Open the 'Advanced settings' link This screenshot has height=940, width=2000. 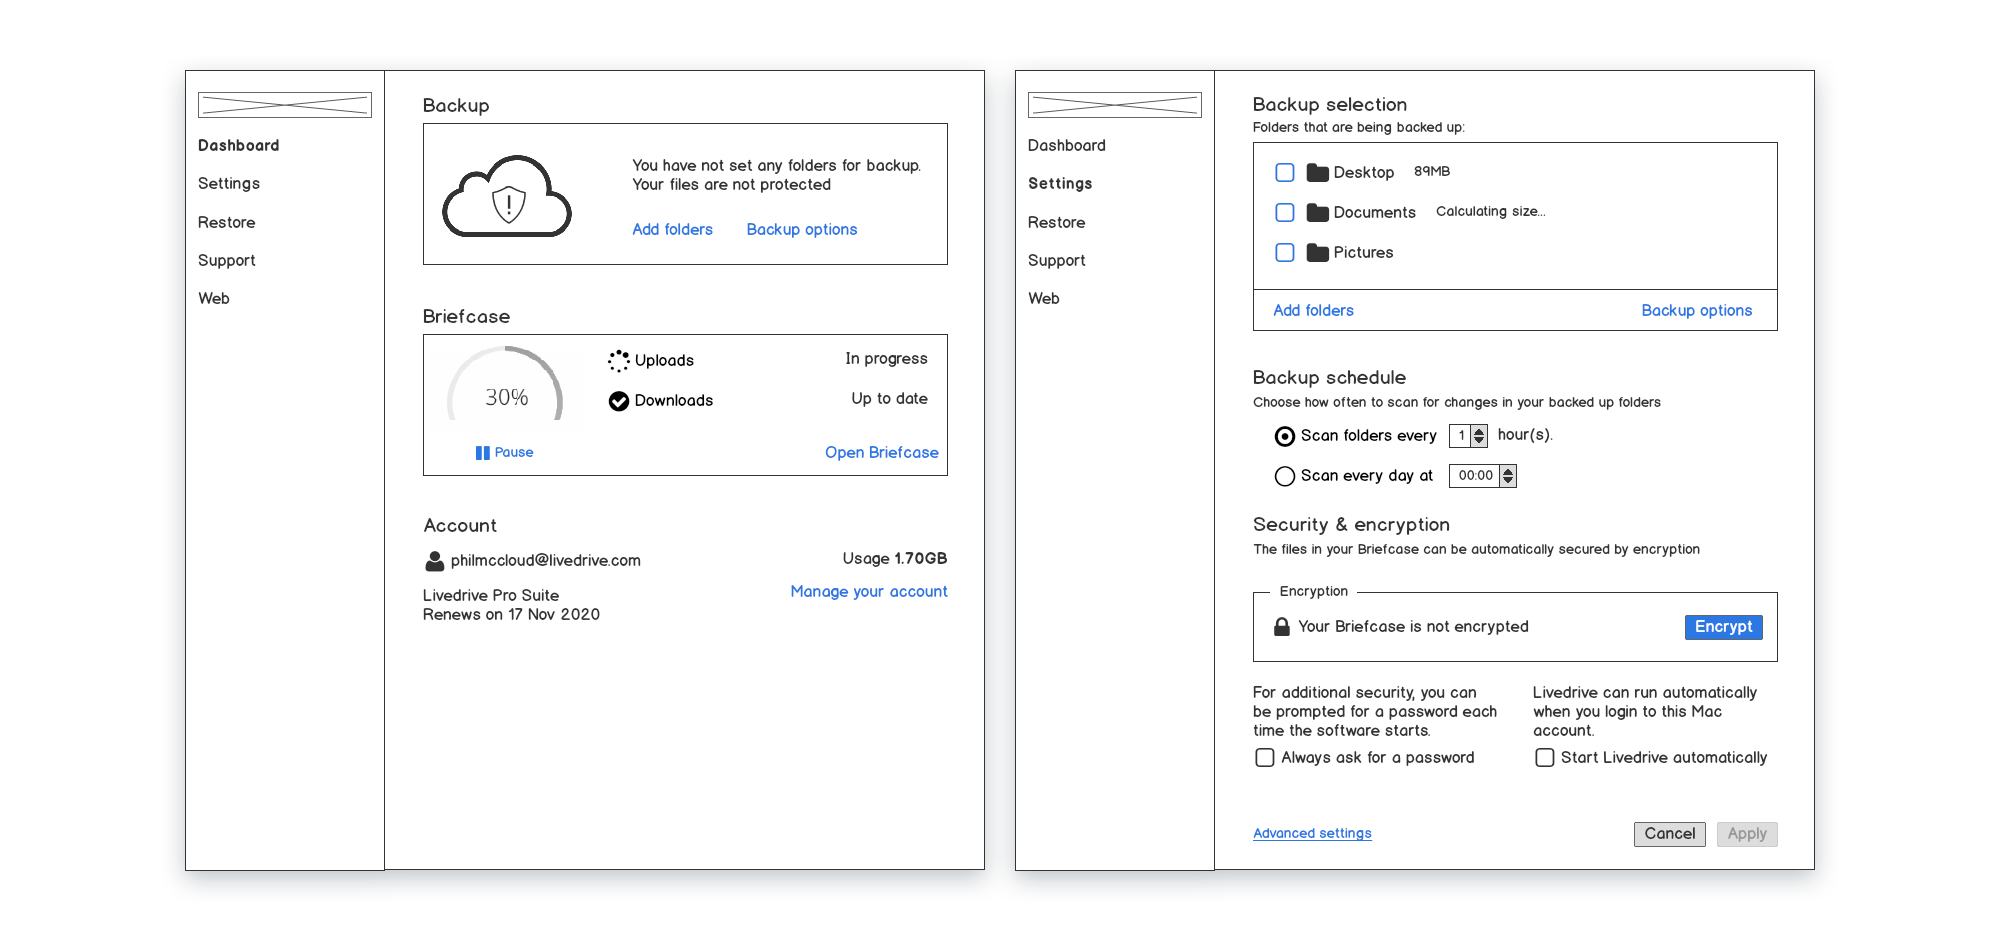click(1313, 834)
